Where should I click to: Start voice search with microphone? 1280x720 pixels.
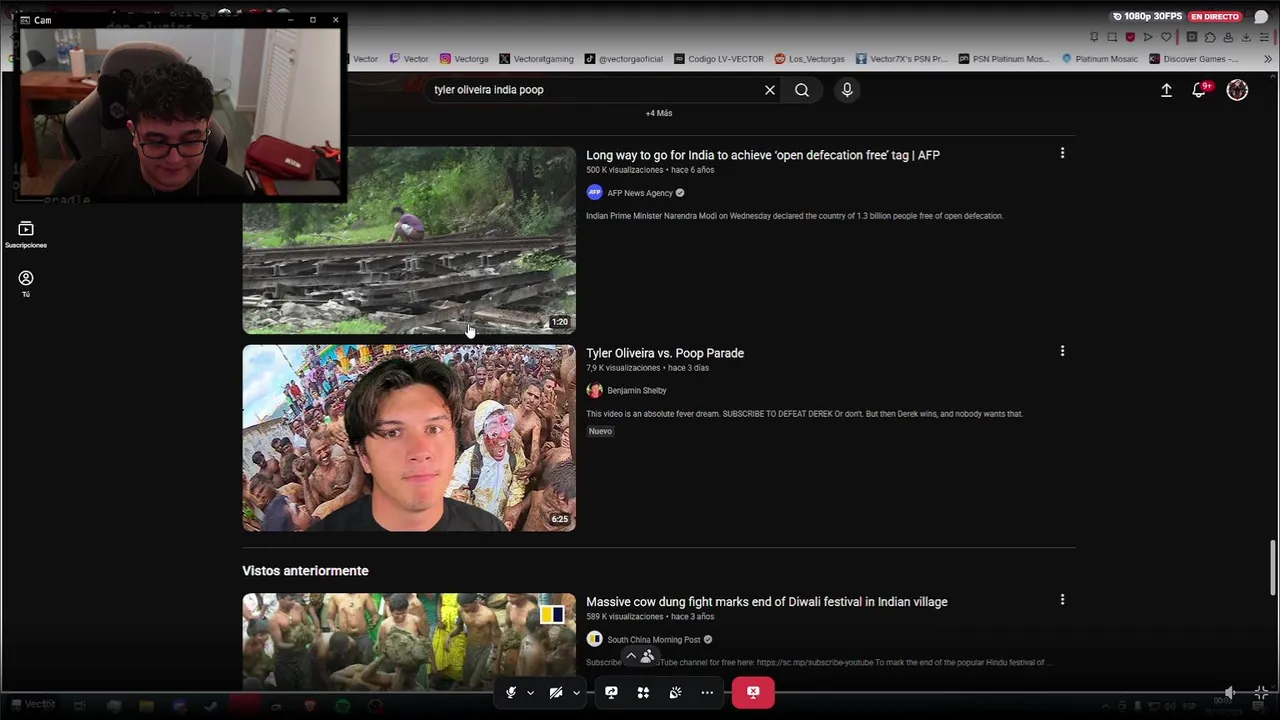pos(847,90)
